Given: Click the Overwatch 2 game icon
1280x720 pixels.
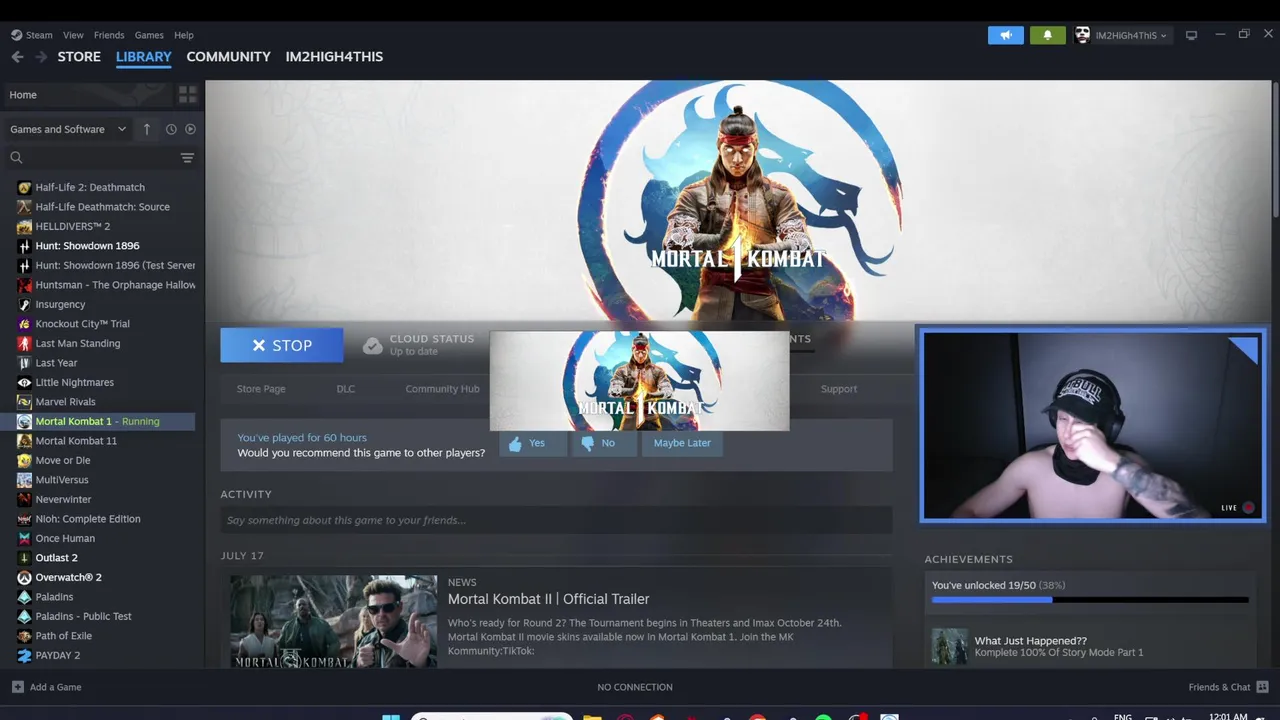Looking at the screenshot, I should [x=24, y=577].
